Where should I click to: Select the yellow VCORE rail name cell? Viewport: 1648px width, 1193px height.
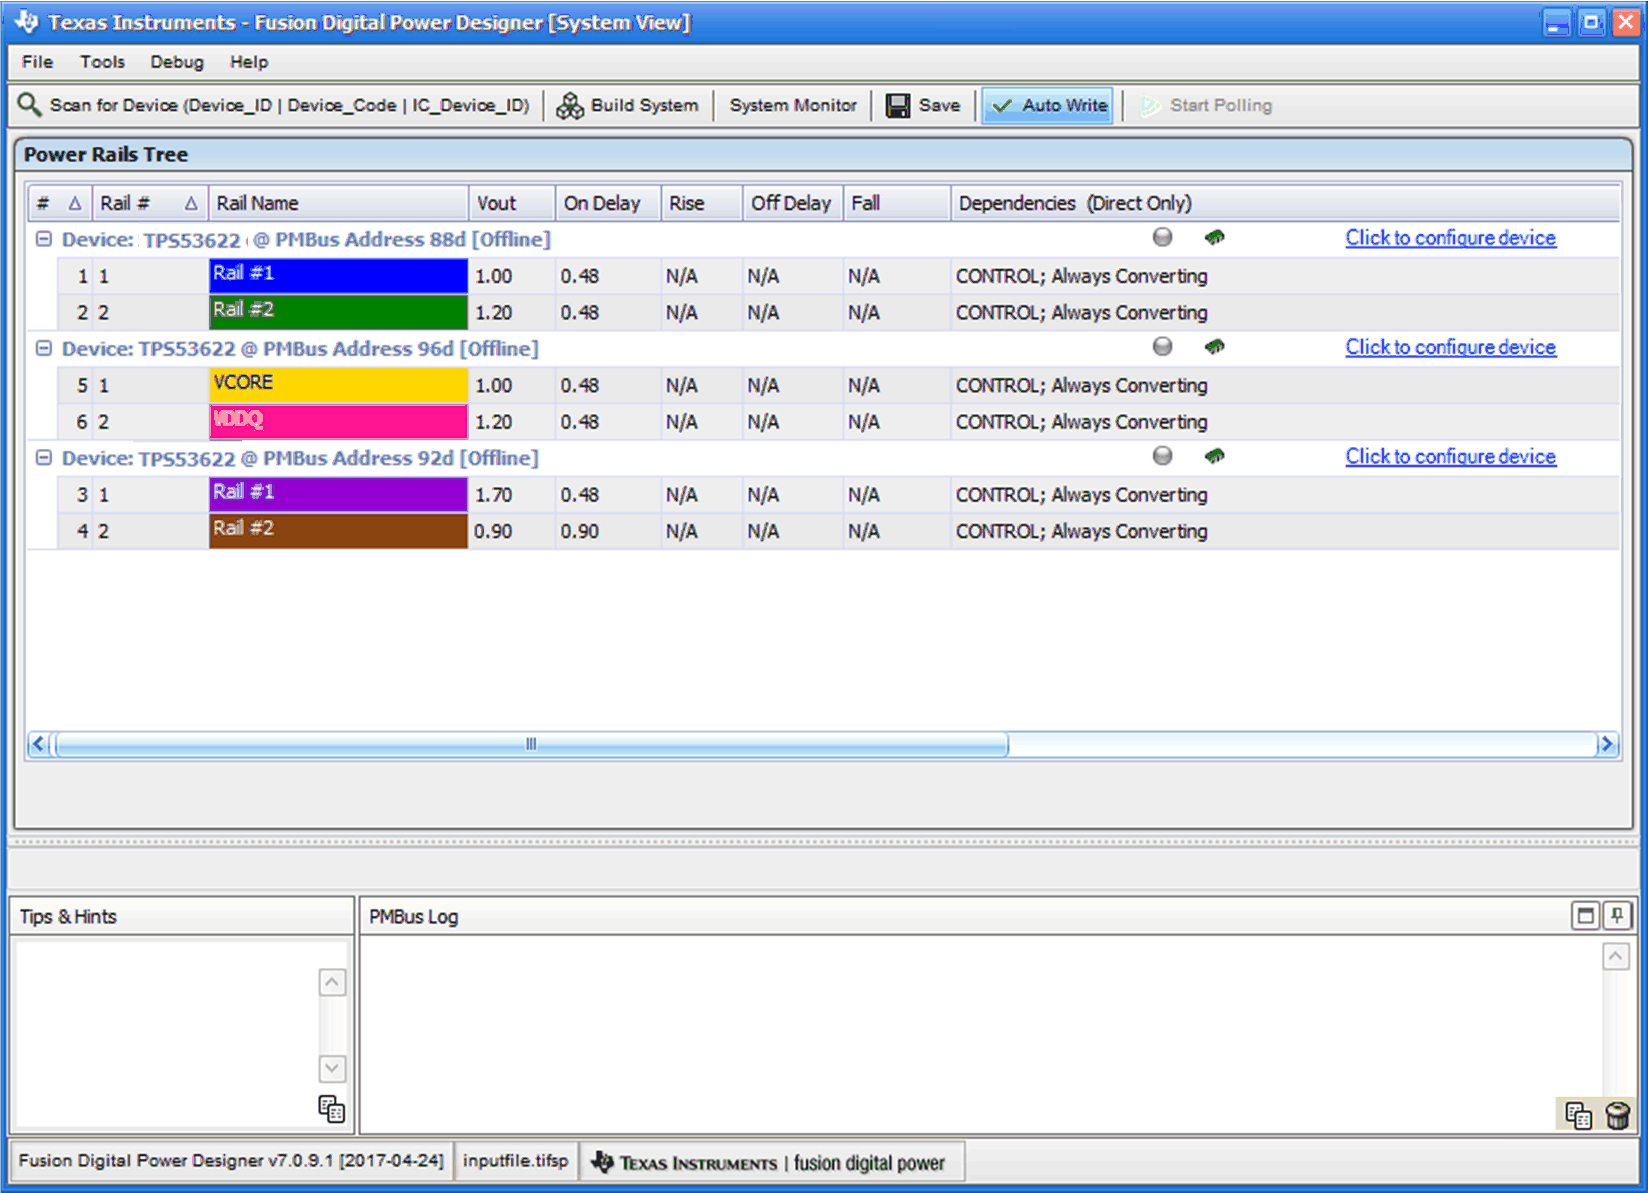[x=338, y=385]
